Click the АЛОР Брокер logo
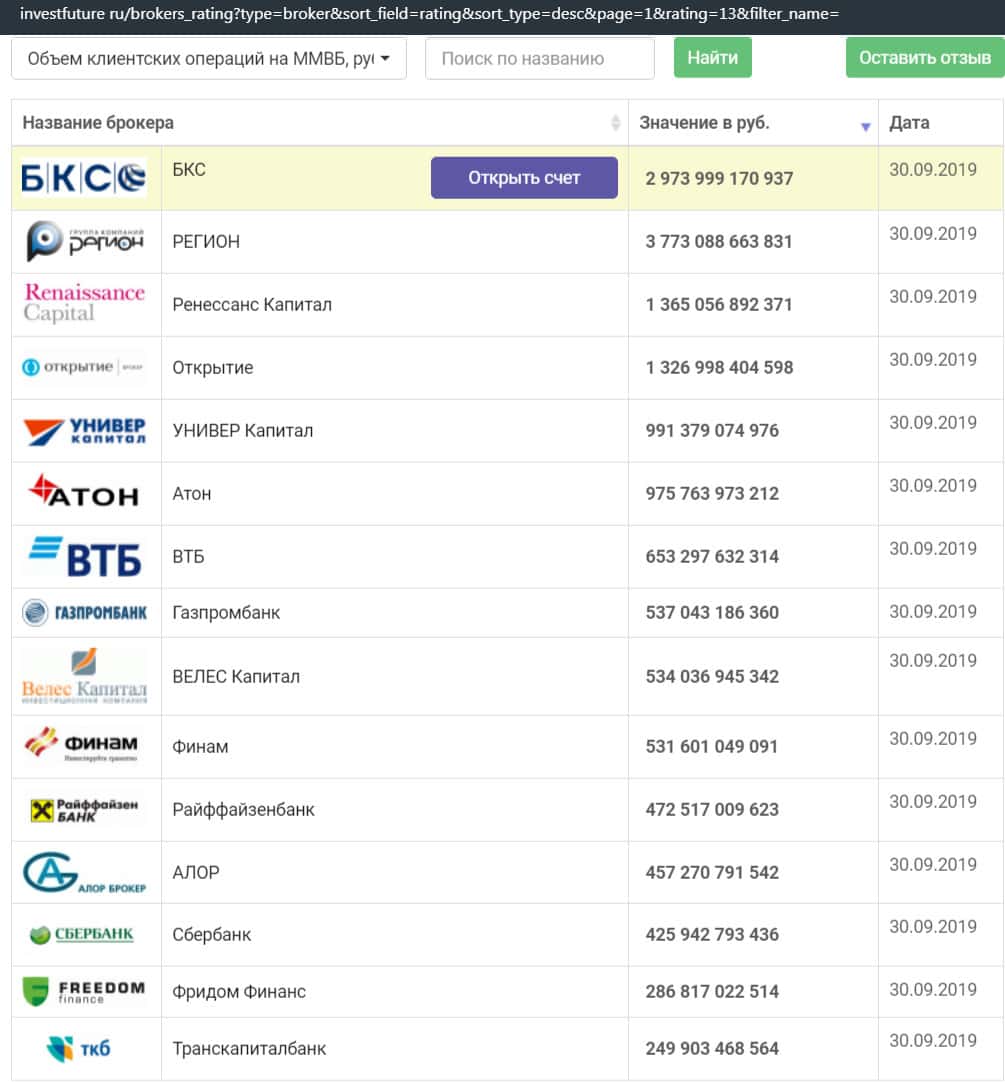Image resolution: width=1005 pixels, height=1082 pixels. (84, 873)
